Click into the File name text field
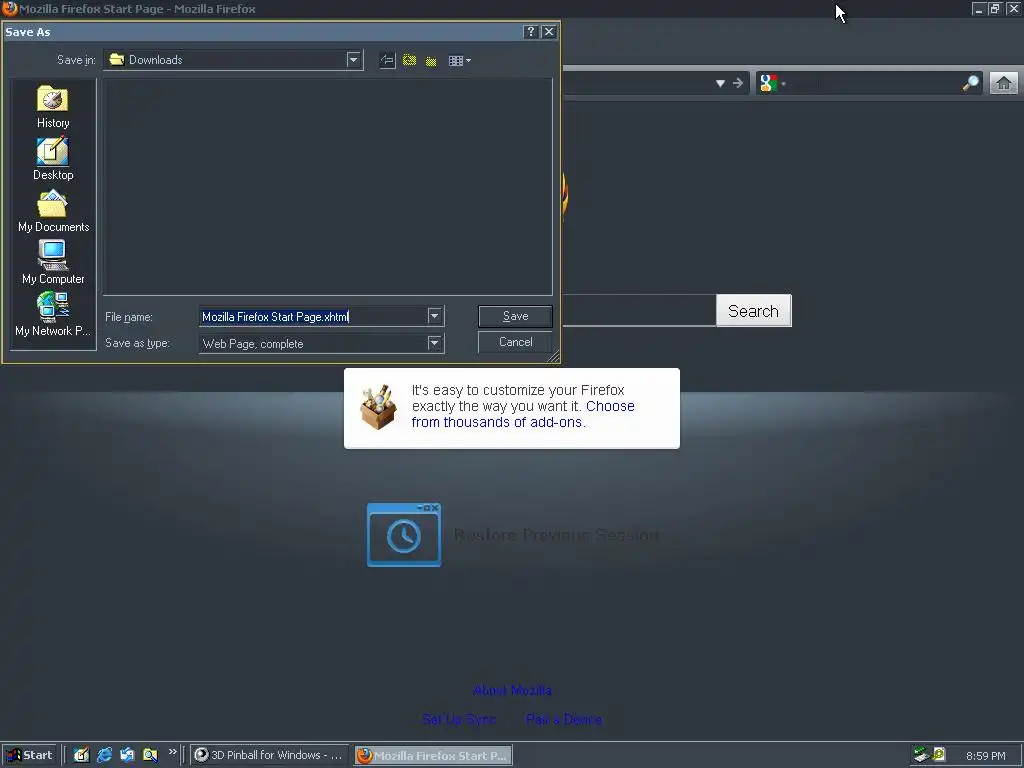The image size is (1024, 768). point(313,317)
